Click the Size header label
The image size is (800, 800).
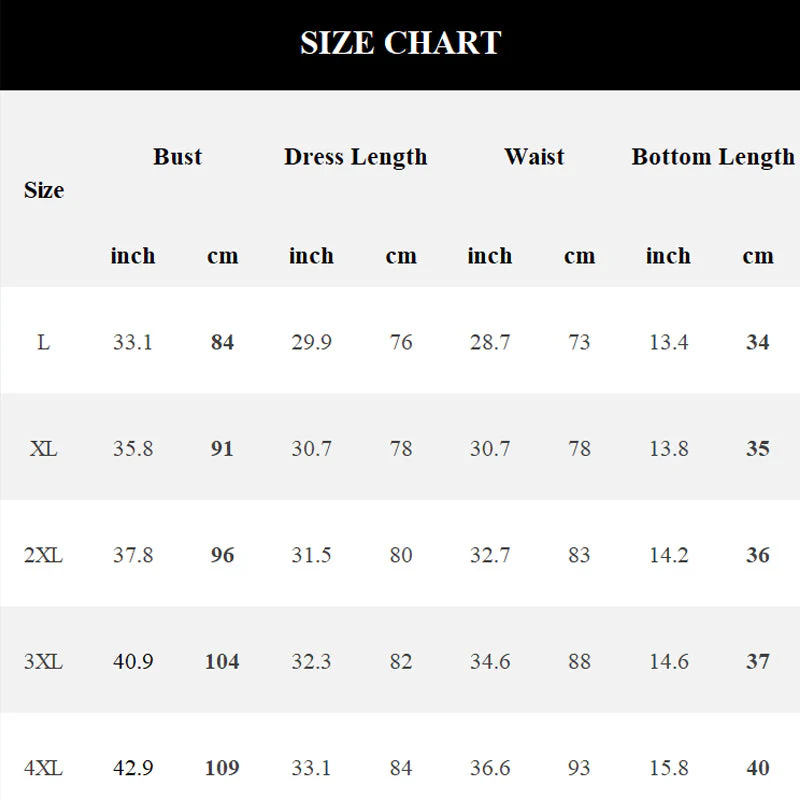pyautogui.click(x=44, y=190)
